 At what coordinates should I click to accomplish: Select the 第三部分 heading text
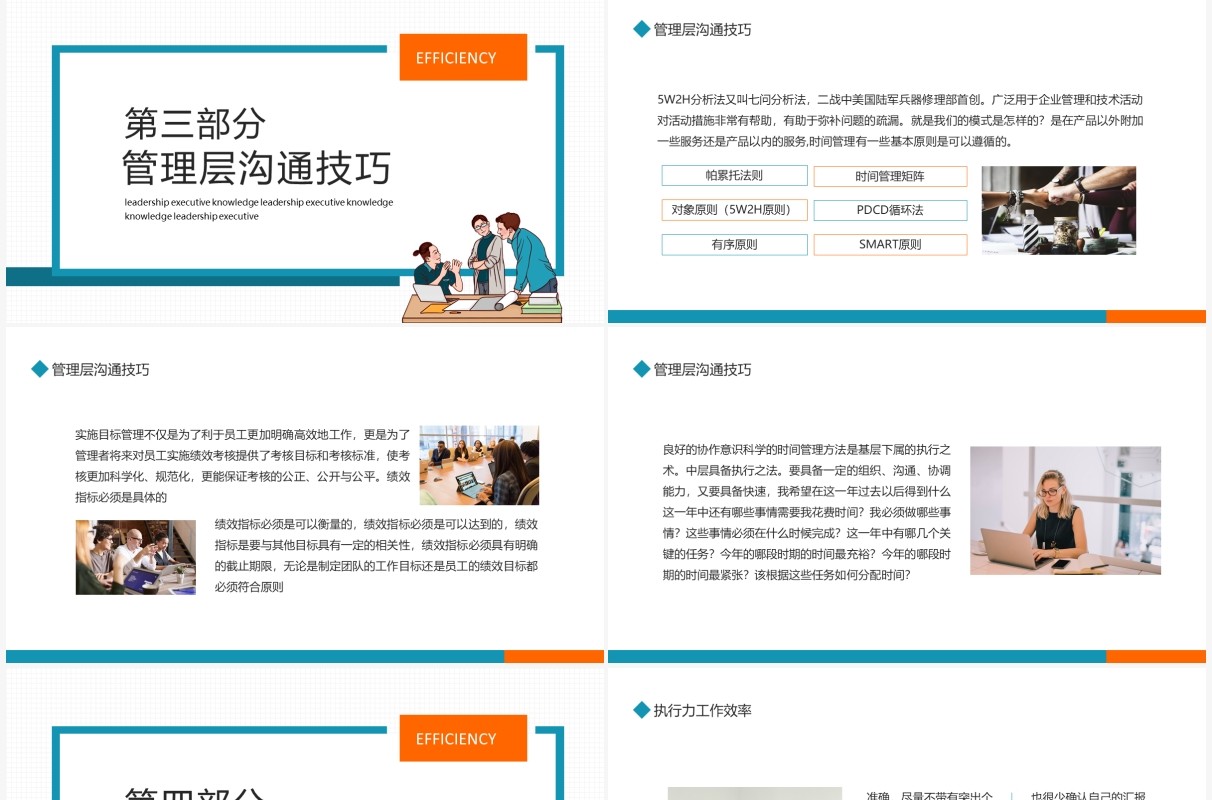[195, 124]
